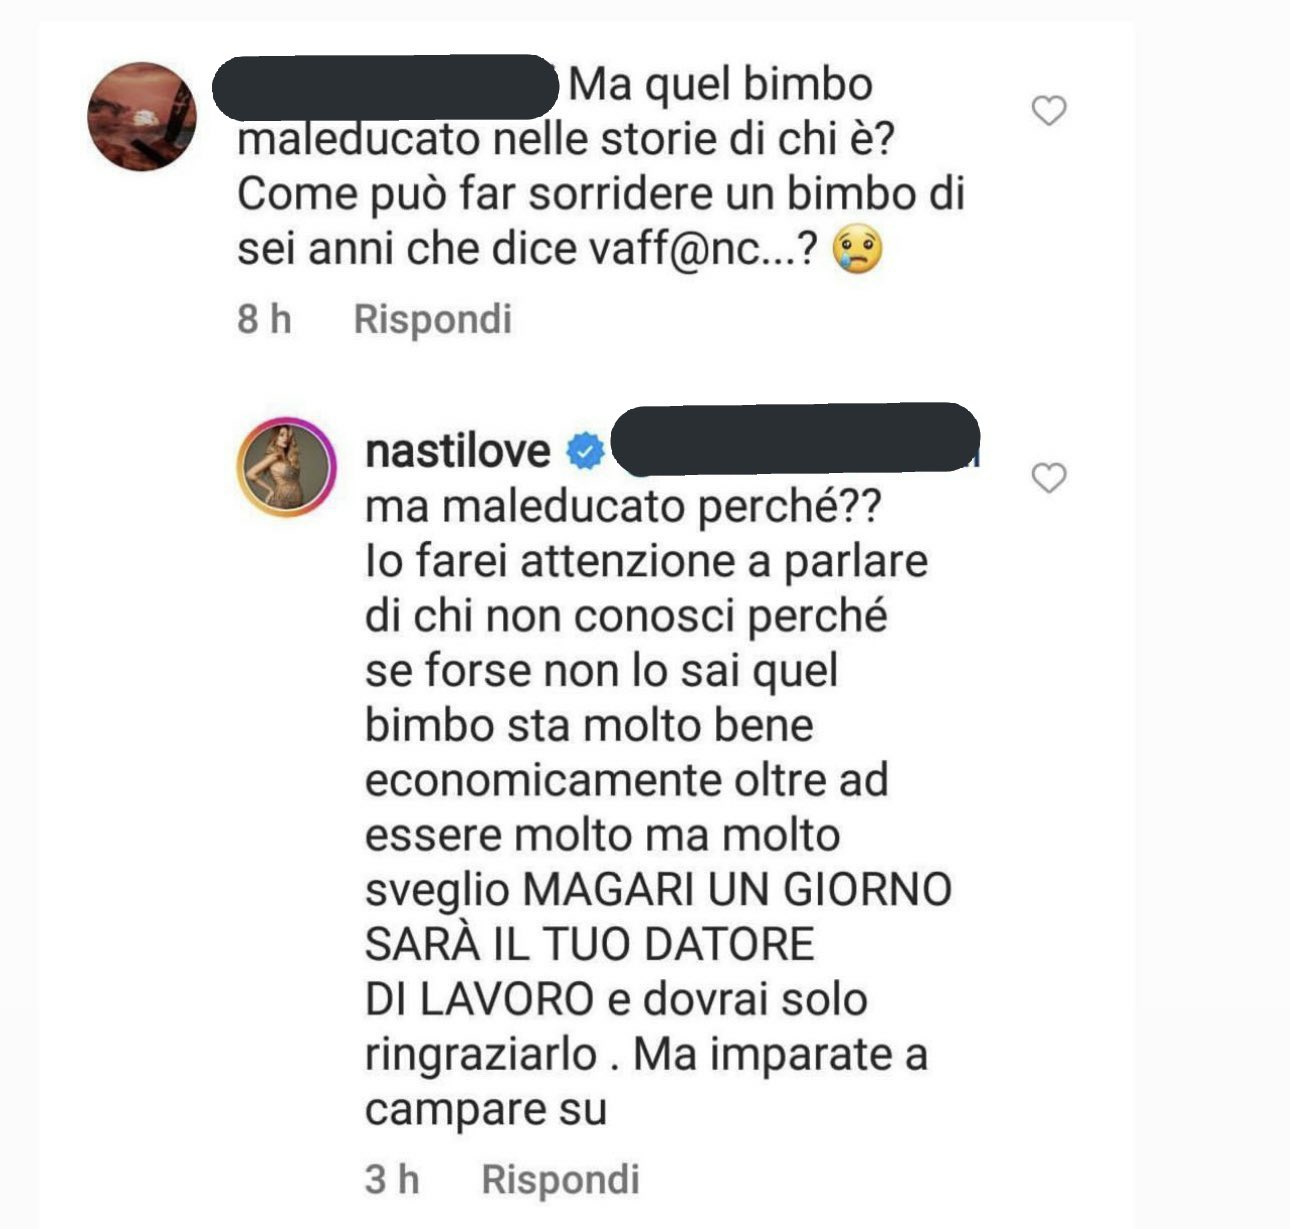Like the comment about the bimbo maleducato
This screenshot has width=1290, height=1229.
tap(1048, 110)
